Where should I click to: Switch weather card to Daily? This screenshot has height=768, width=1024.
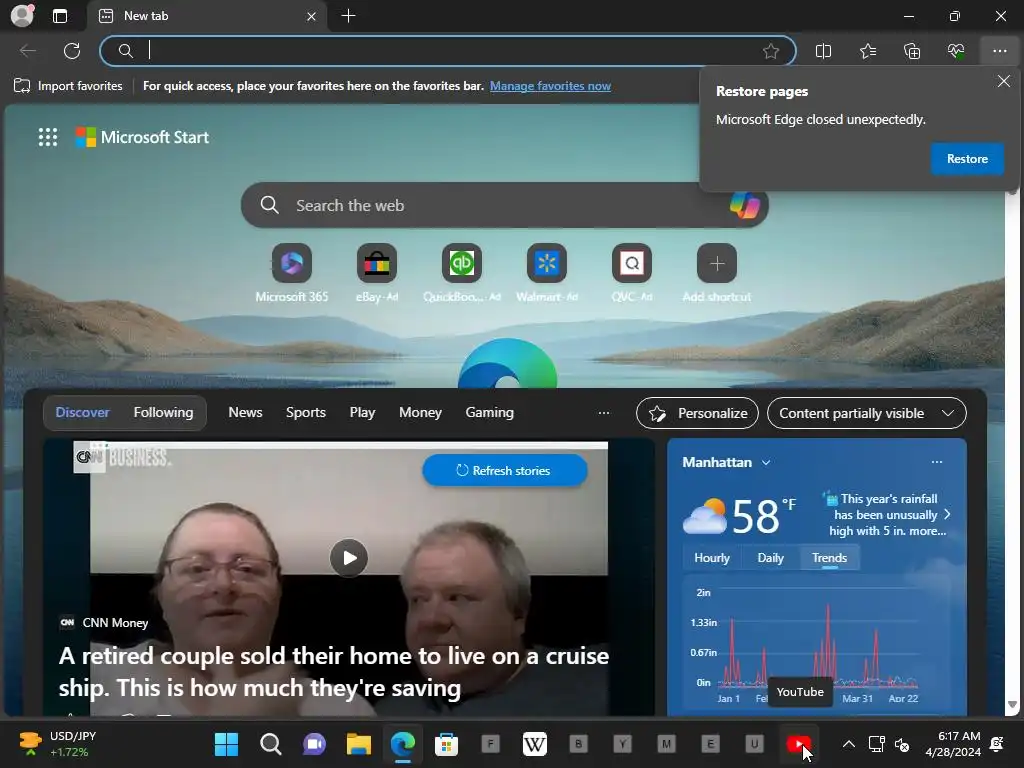[770, 558]
